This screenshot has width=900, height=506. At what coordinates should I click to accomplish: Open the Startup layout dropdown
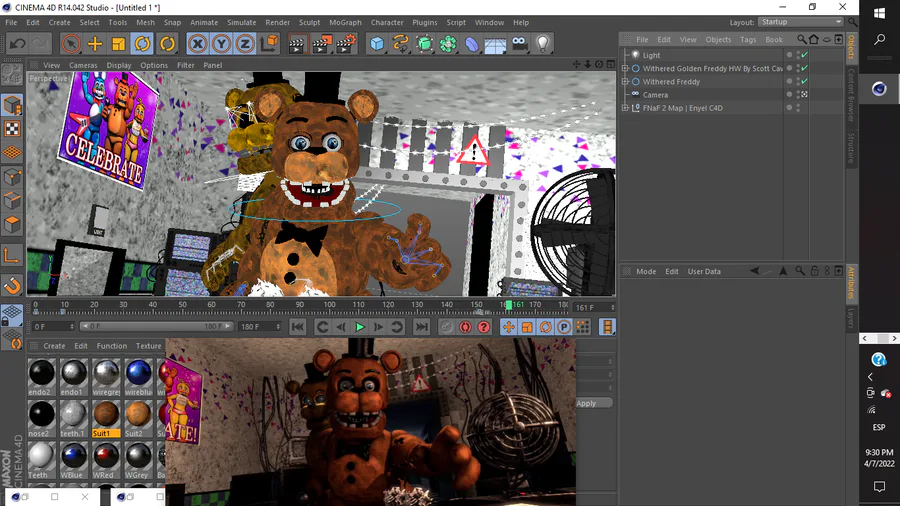(800, 22)
